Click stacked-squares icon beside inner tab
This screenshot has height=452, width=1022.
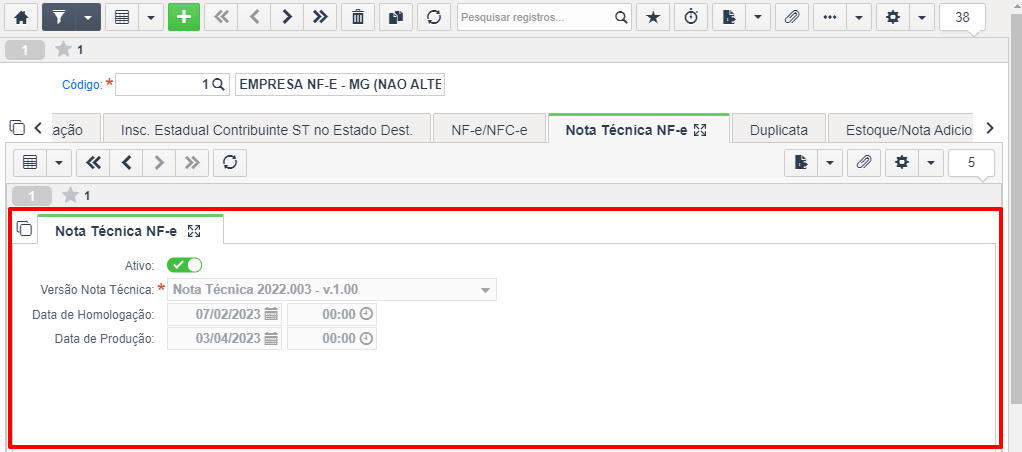pyautogui.click(x=24, y=228)
